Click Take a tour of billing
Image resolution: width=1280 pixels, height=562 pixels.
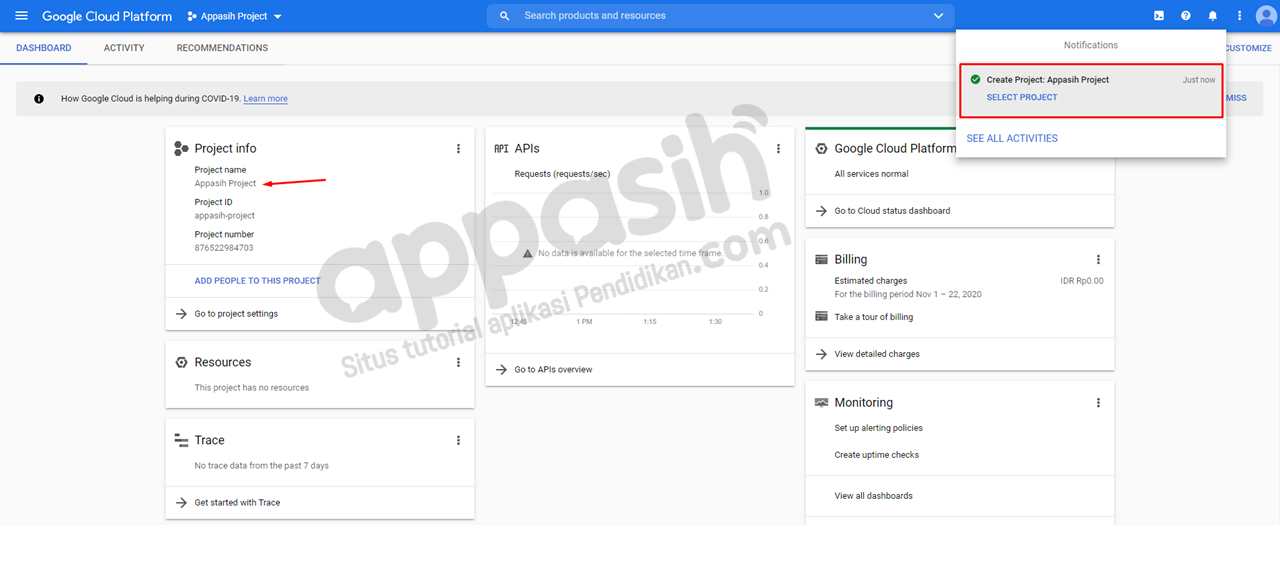click(873, 317)
